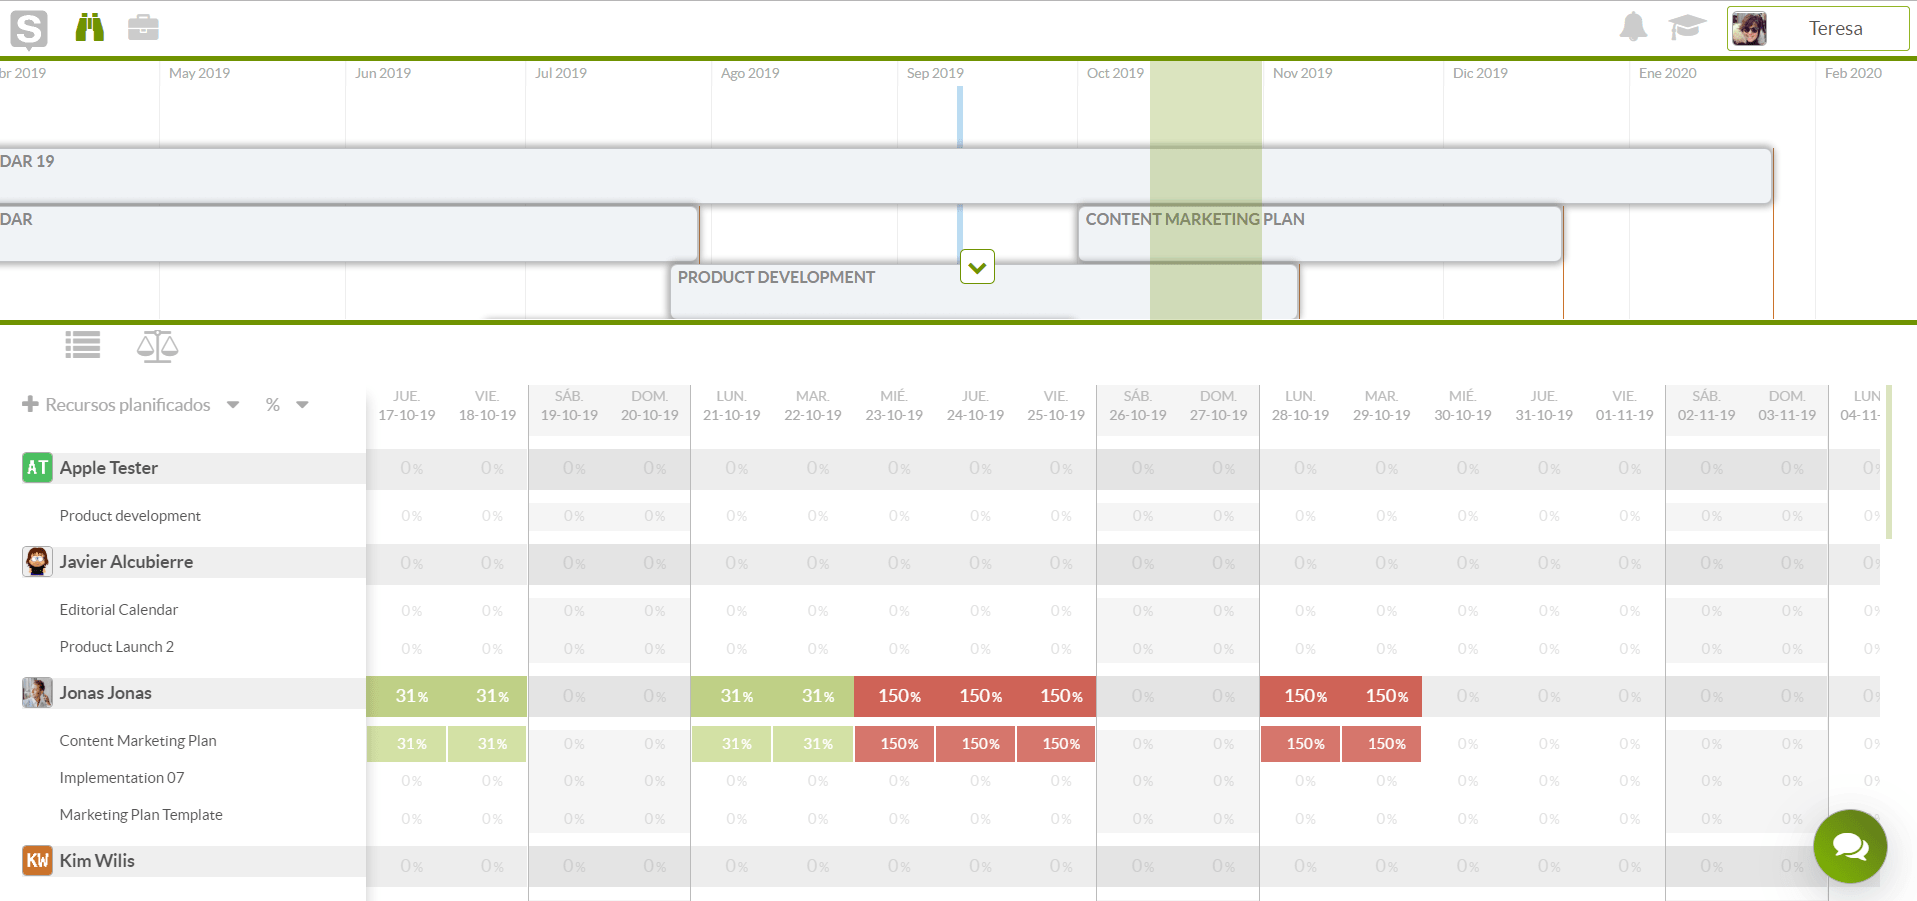Open the briefcase portfolio icon

(143, 27)
